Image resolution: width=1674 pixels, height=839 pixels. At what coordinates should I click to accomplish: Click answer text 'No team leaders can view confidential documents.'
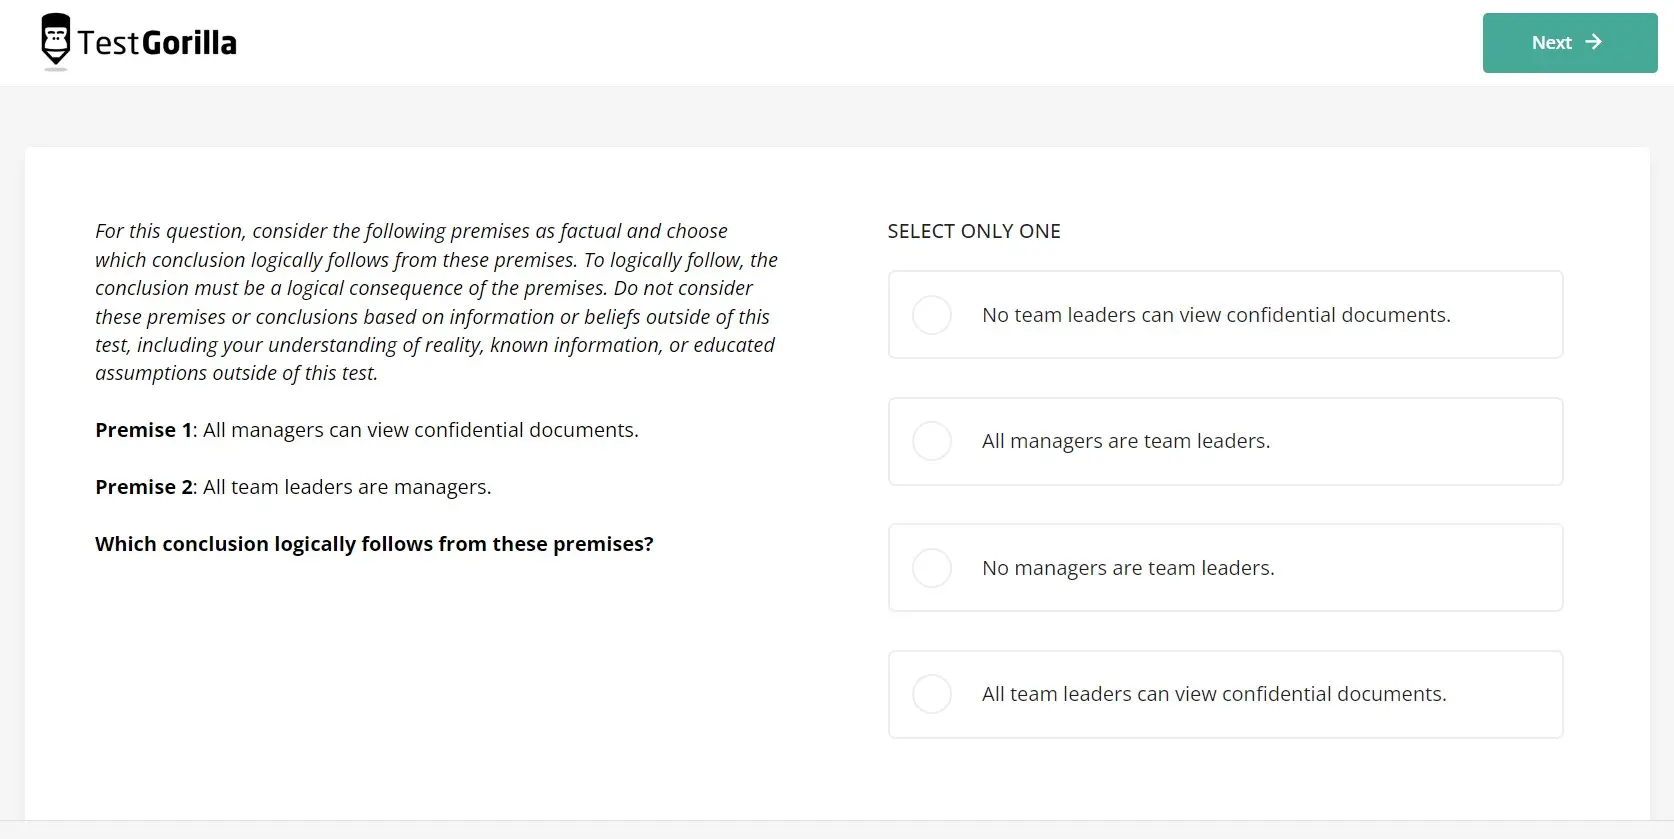[x=1215, y=315]
